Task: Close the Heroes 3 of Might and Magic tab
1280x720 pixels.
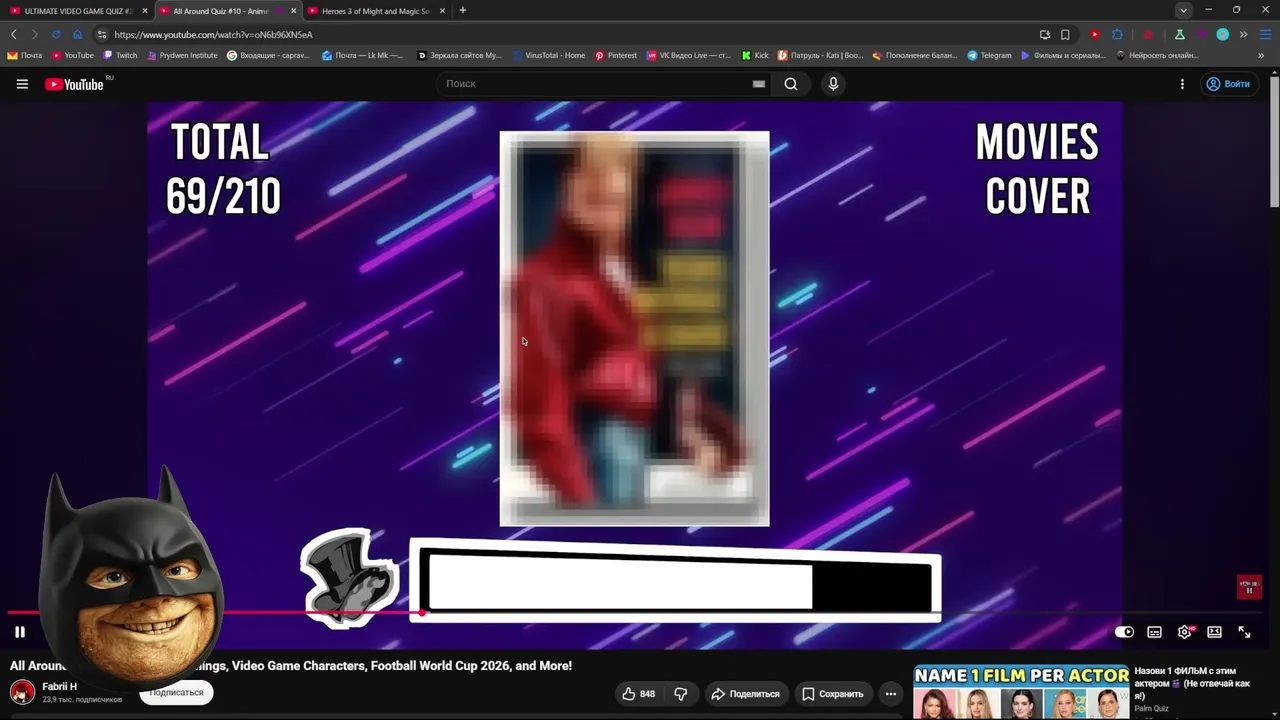Action: click(442, 11)
